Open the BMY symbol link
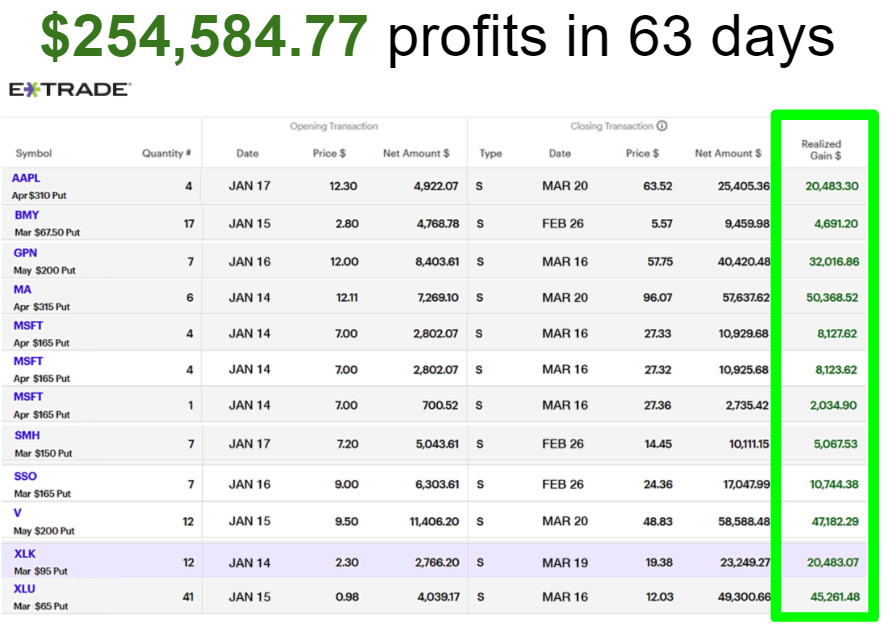Image resolution: width=882 pixels, height=624 pixels. point(27,215)
